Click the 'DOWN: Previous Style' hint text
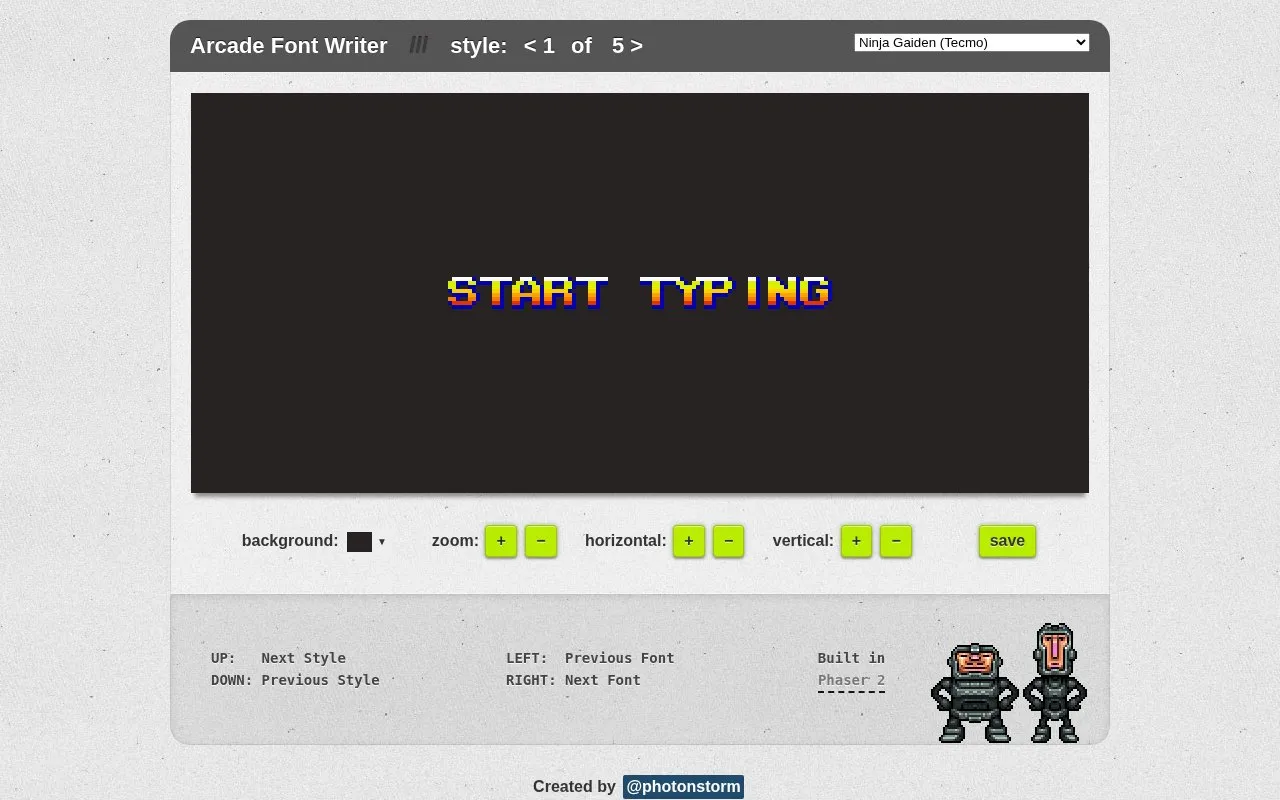The height and width of the screenshot is (800, 1280). 295,680
